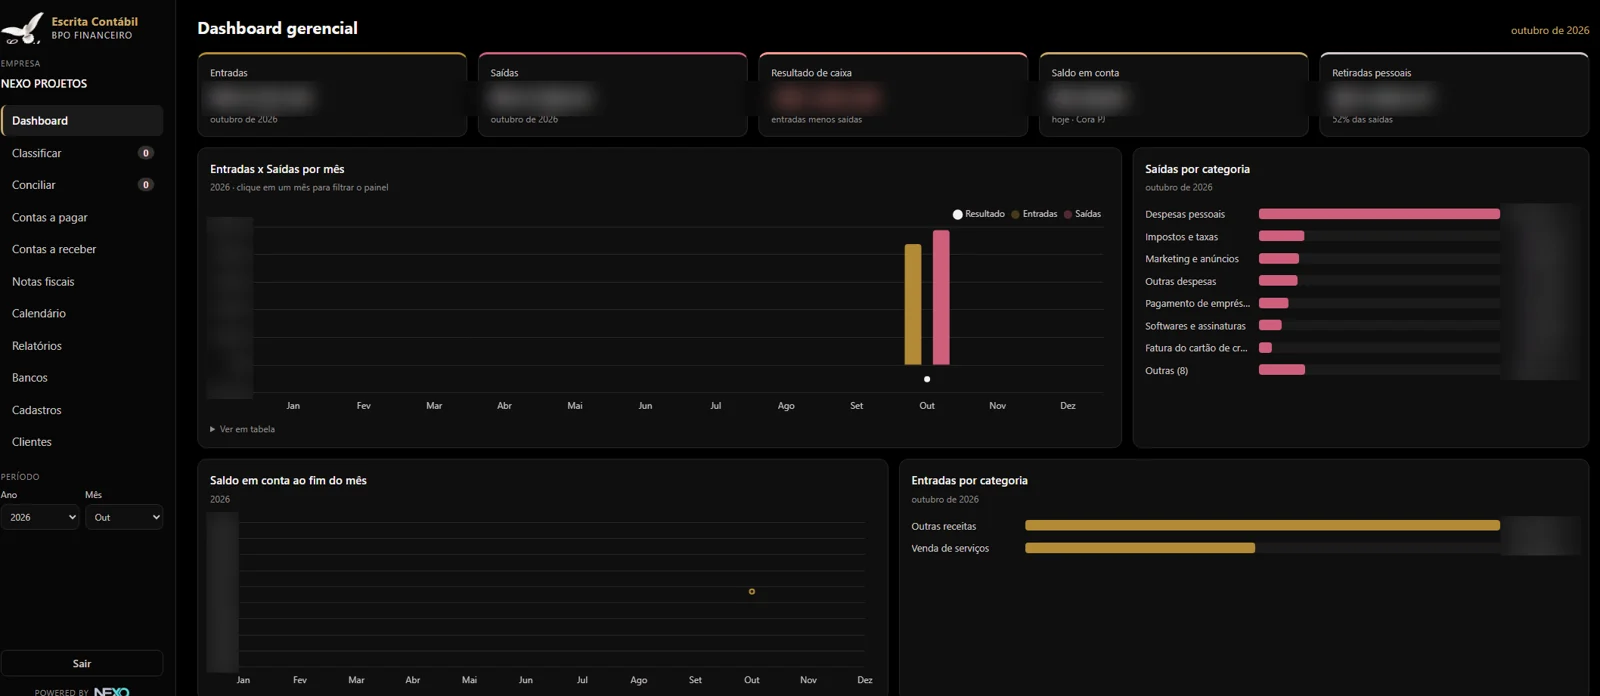Click the Impostos e taxas bar

click(1281, 236)
